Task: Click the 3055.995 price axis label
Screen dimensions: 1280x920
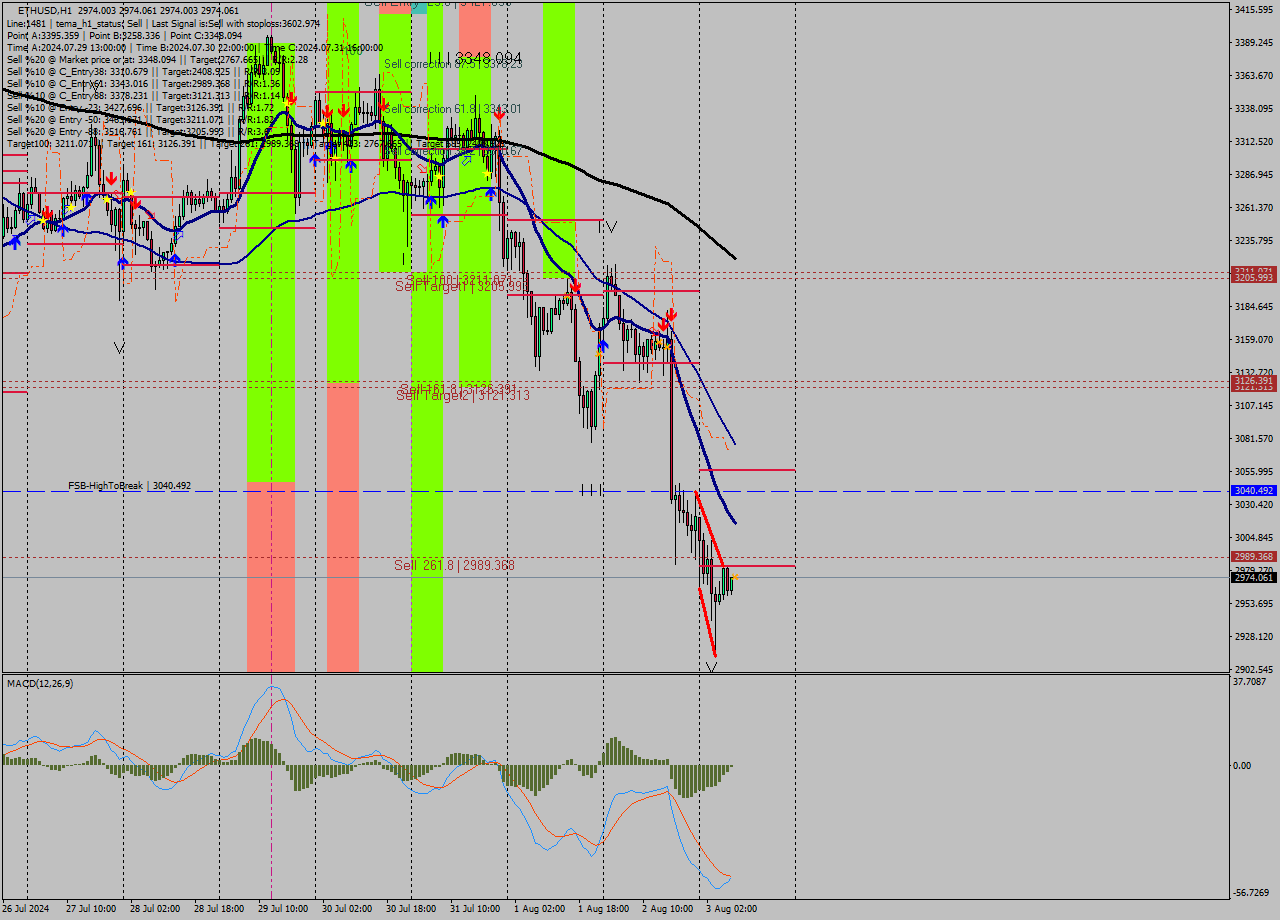Action: (x=1253, y=472)
